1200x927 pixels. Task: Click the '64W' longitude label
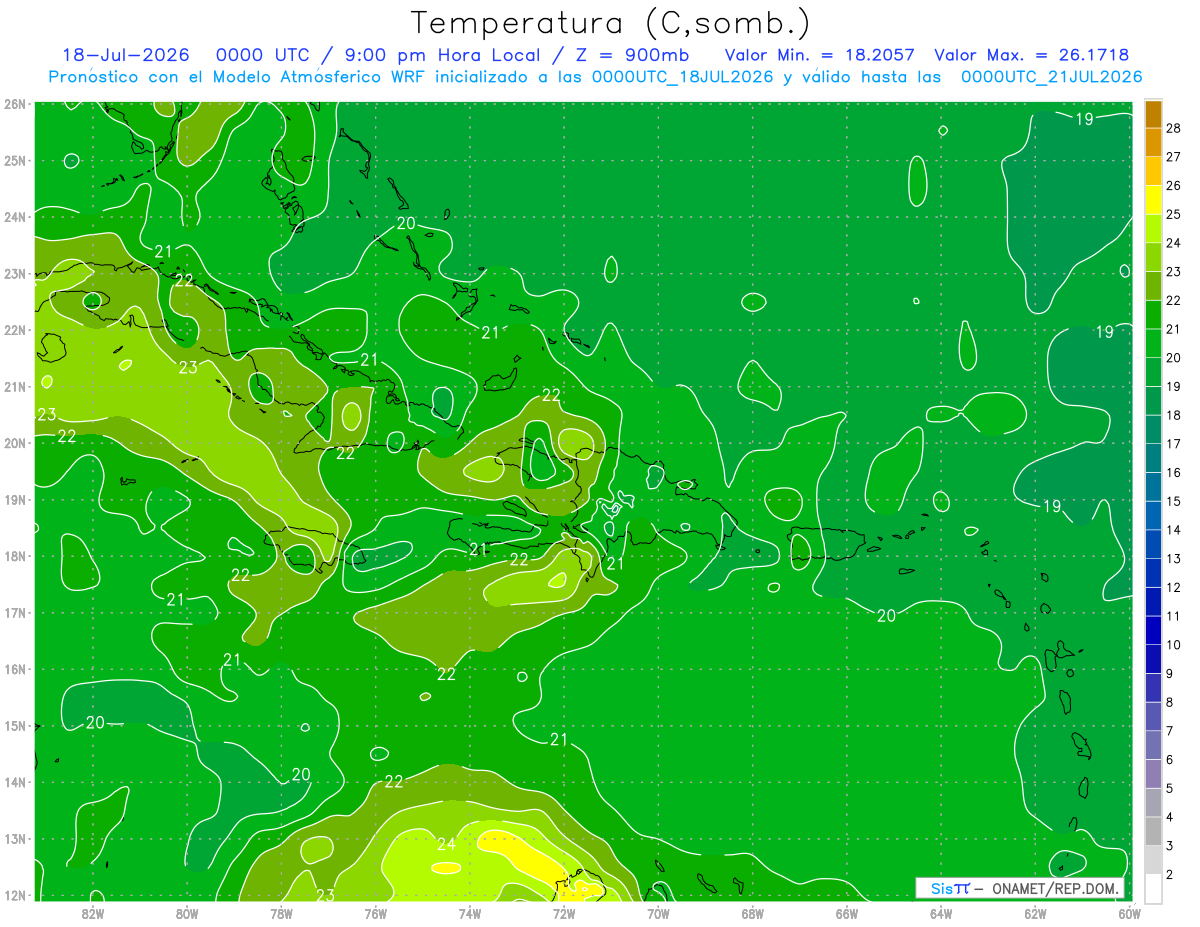tap(941, 913)
